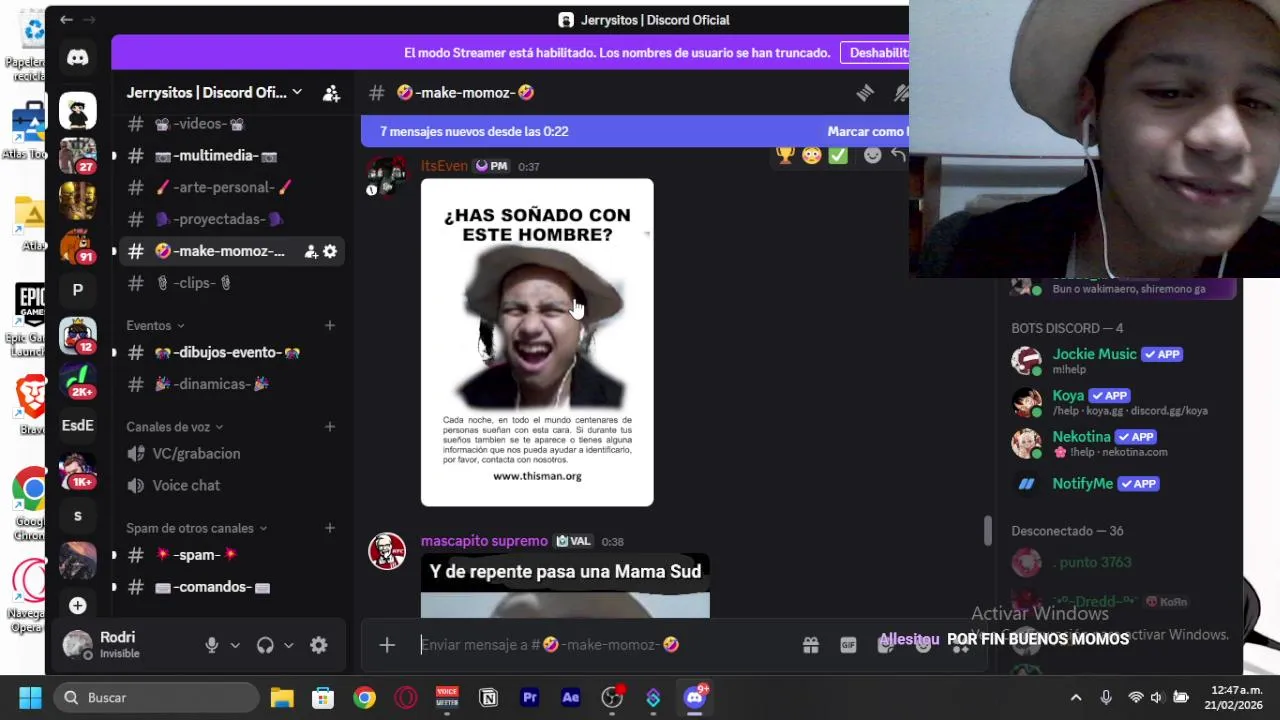Screen dimensions: 1280x720
Task: Open the -dibujos-evento- channel
Action: (231, 352)
